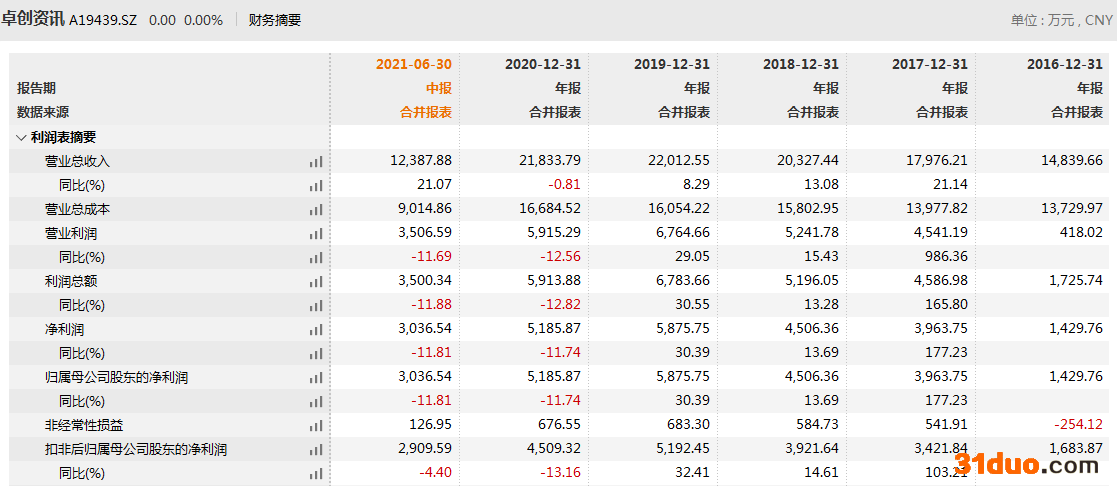Open the chart icon for 营业总成本
This screenshot has height=486, width=1117.
click(x=316, y=209)
